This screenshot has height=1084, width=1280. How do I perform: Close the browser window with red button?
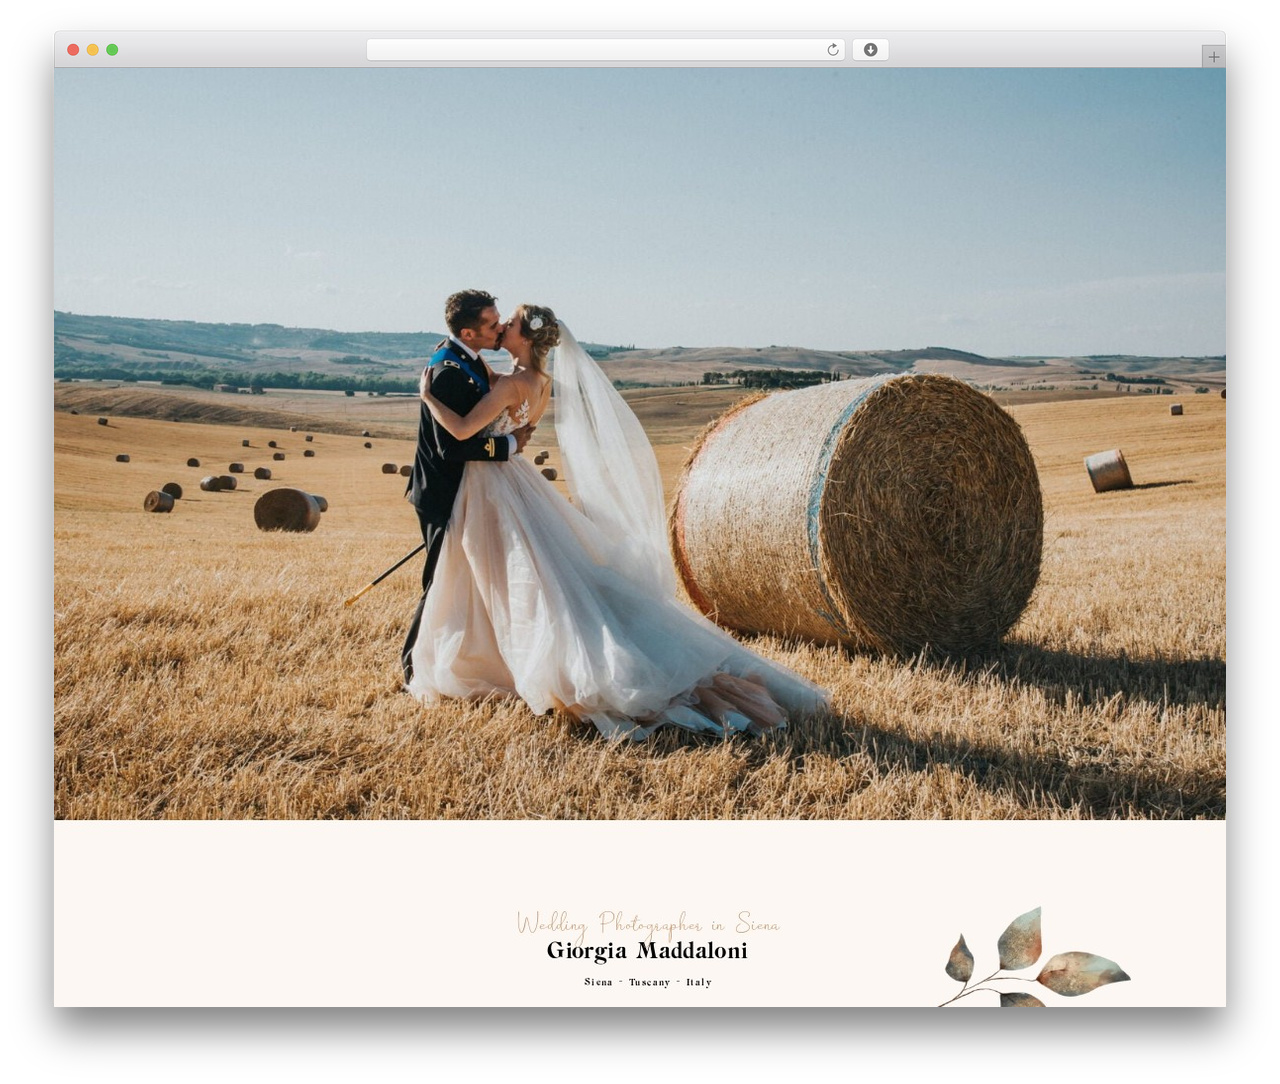(x=73, y=50)
